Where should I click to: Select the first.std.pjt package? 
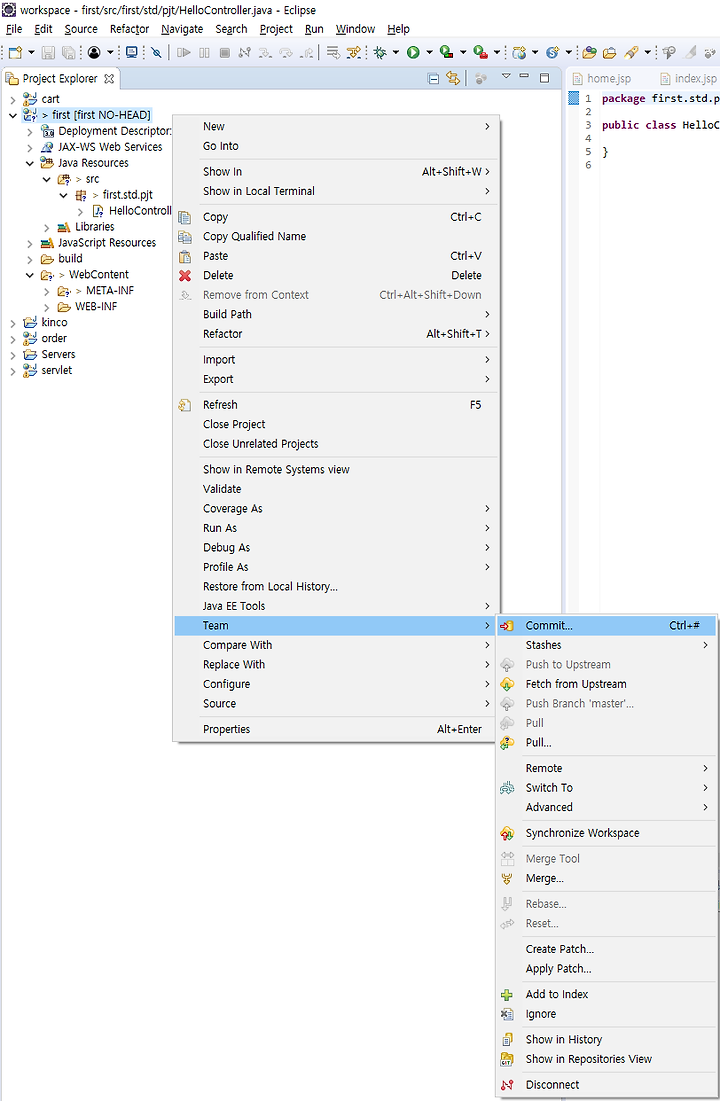127,195
